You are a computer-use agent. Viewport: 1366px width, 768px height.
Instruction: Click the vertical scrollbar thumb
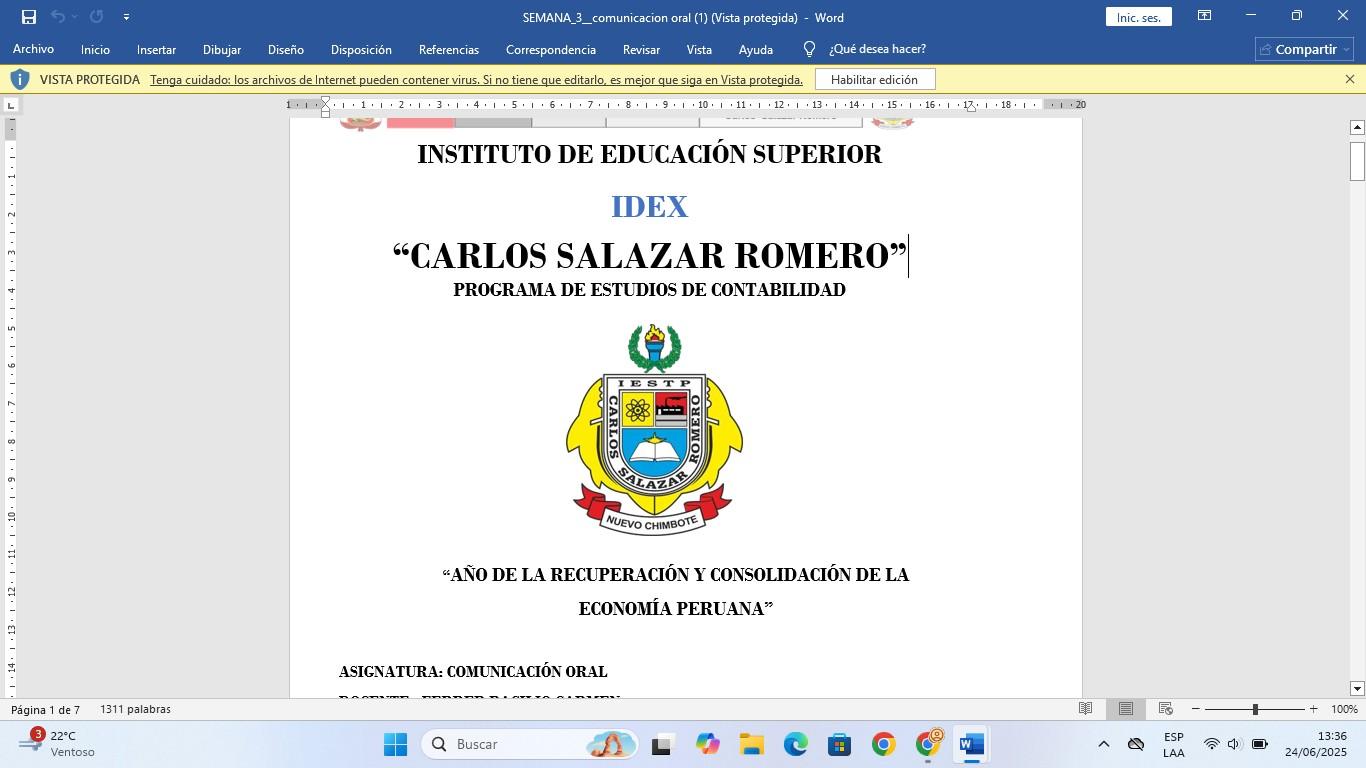[x=1357, y=161]
